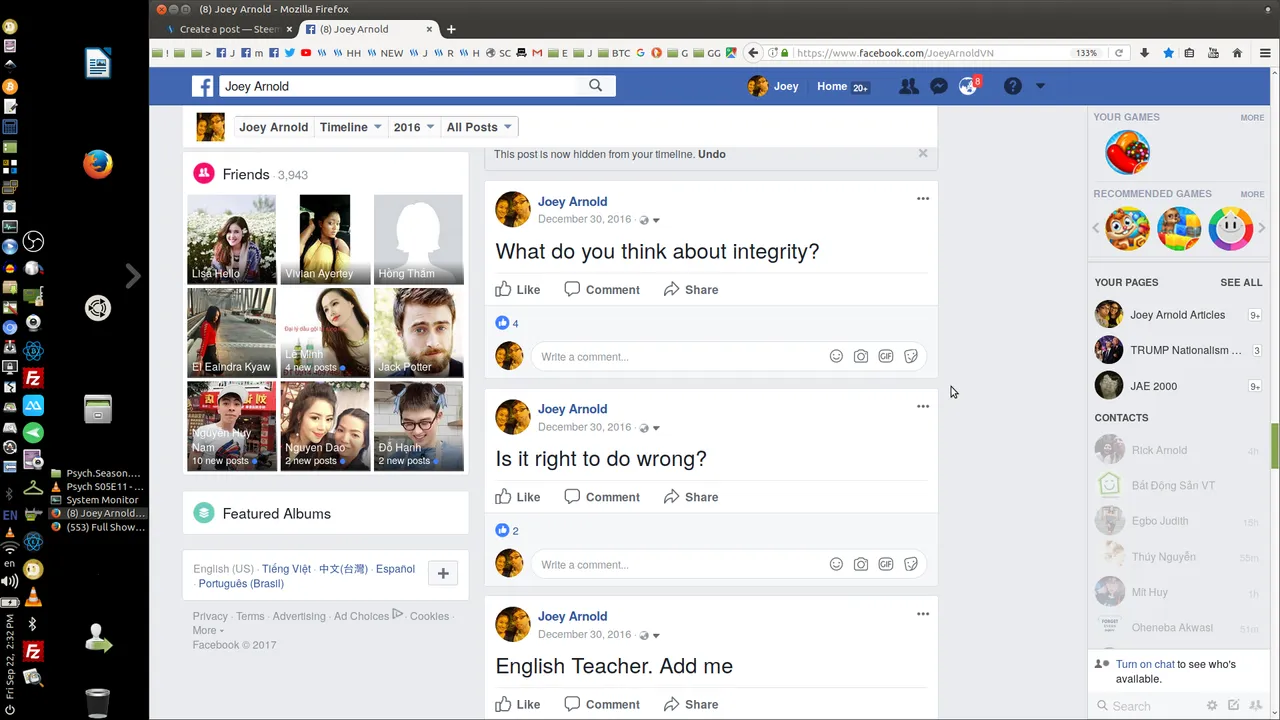Bookmark this page with star icon
The image size is (1280, 720).
[1167, 53]
